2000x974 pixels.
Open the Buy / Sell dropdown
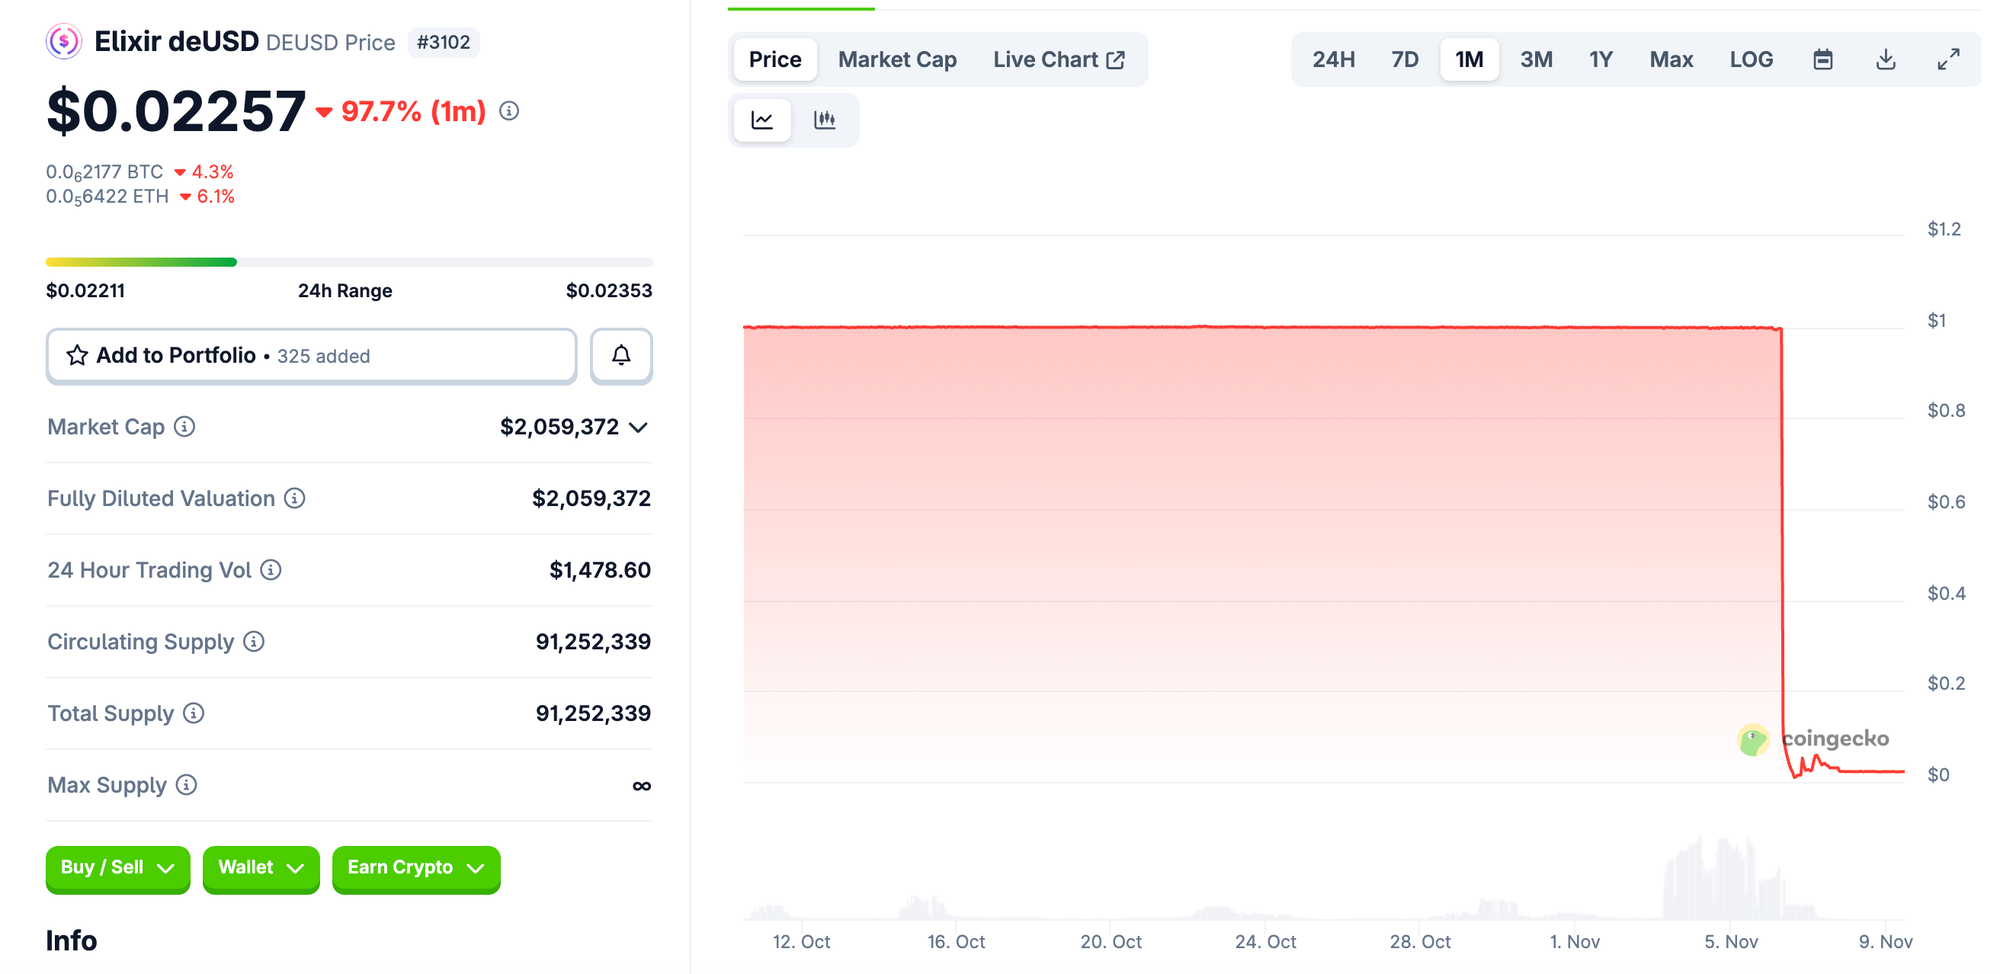point(117,868)
